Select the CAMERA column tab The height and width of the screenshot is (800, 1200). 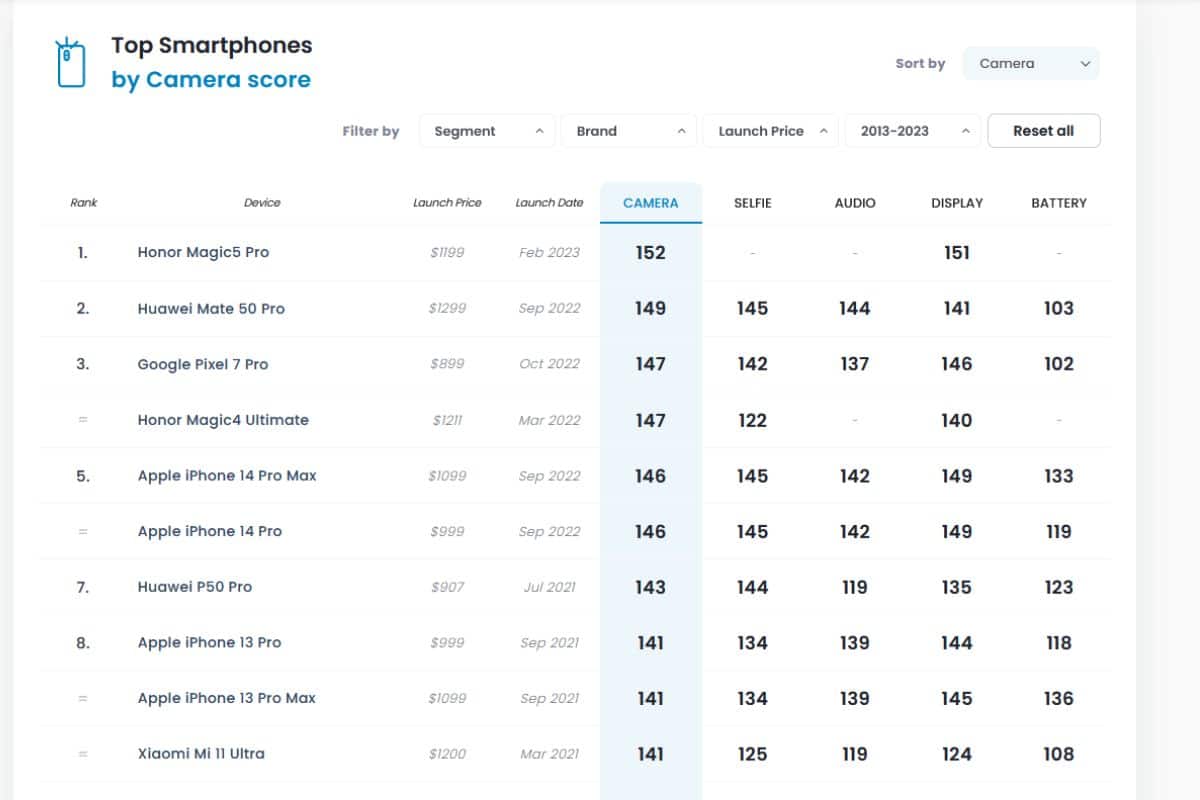(651, 203)
